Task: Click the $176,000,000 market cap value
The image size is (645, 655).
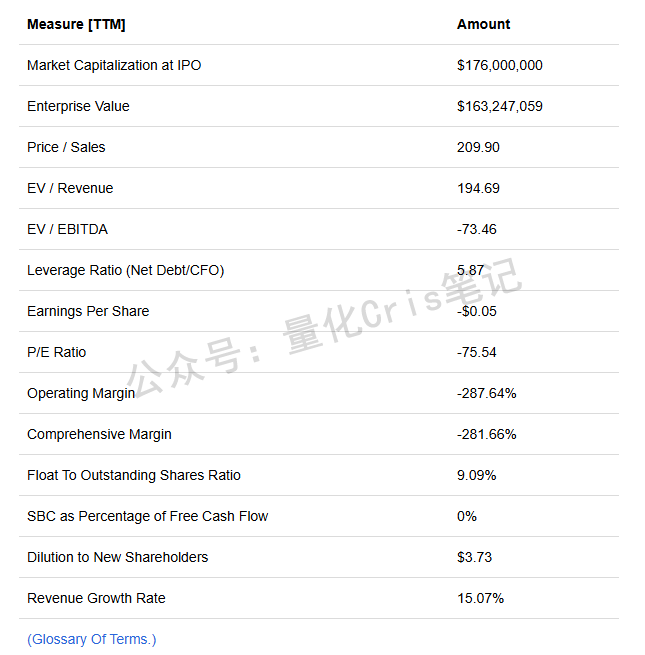Action: click(499, 65)
